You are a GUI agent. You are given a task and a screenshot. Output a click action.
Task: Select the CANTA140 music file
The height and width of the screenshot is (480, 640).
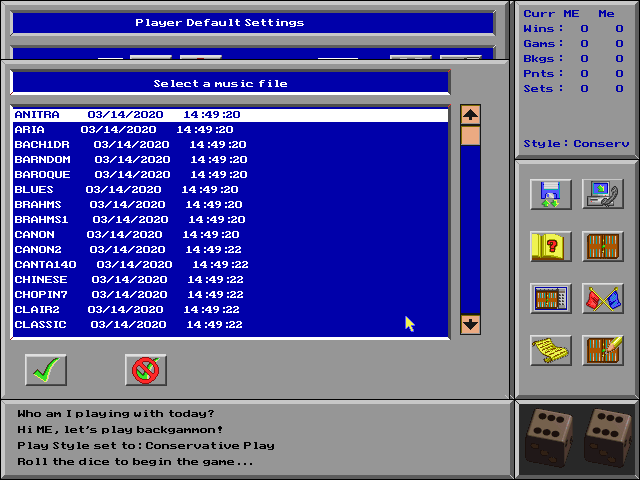[231, 264]
